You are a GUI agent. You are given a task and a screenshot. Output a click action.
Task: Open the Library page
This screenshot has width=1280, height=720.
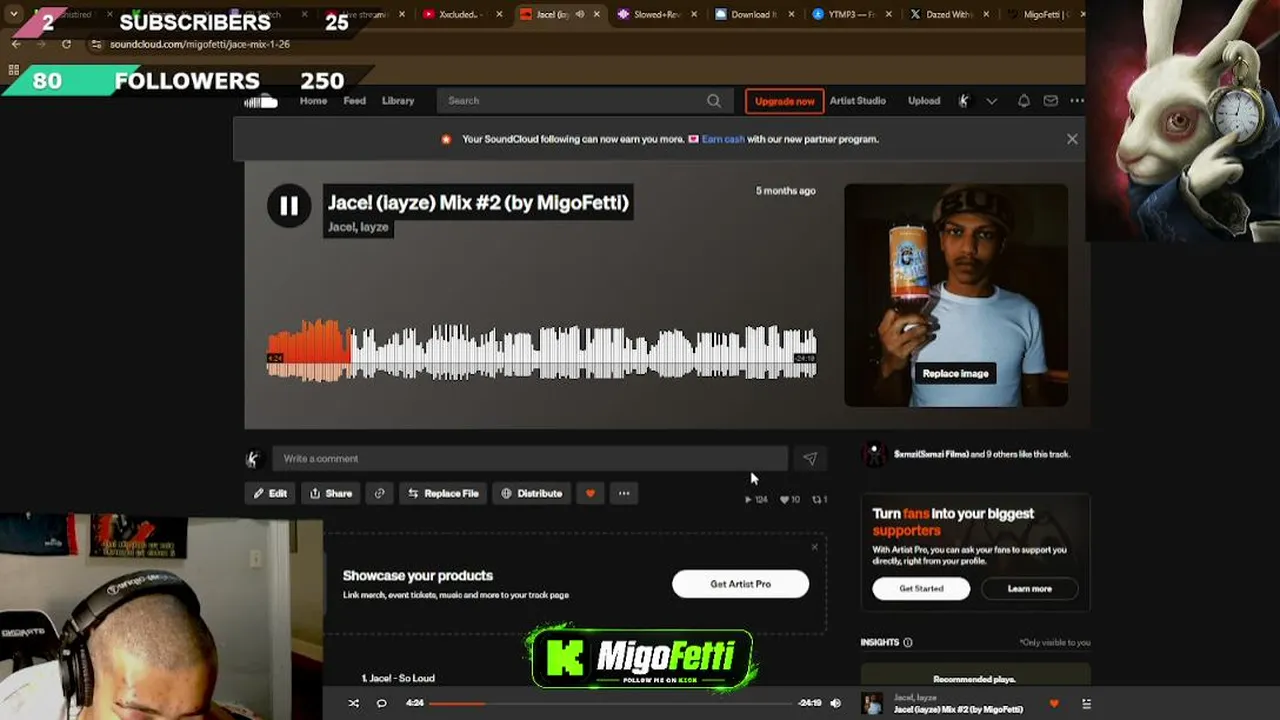coord(398,101)
